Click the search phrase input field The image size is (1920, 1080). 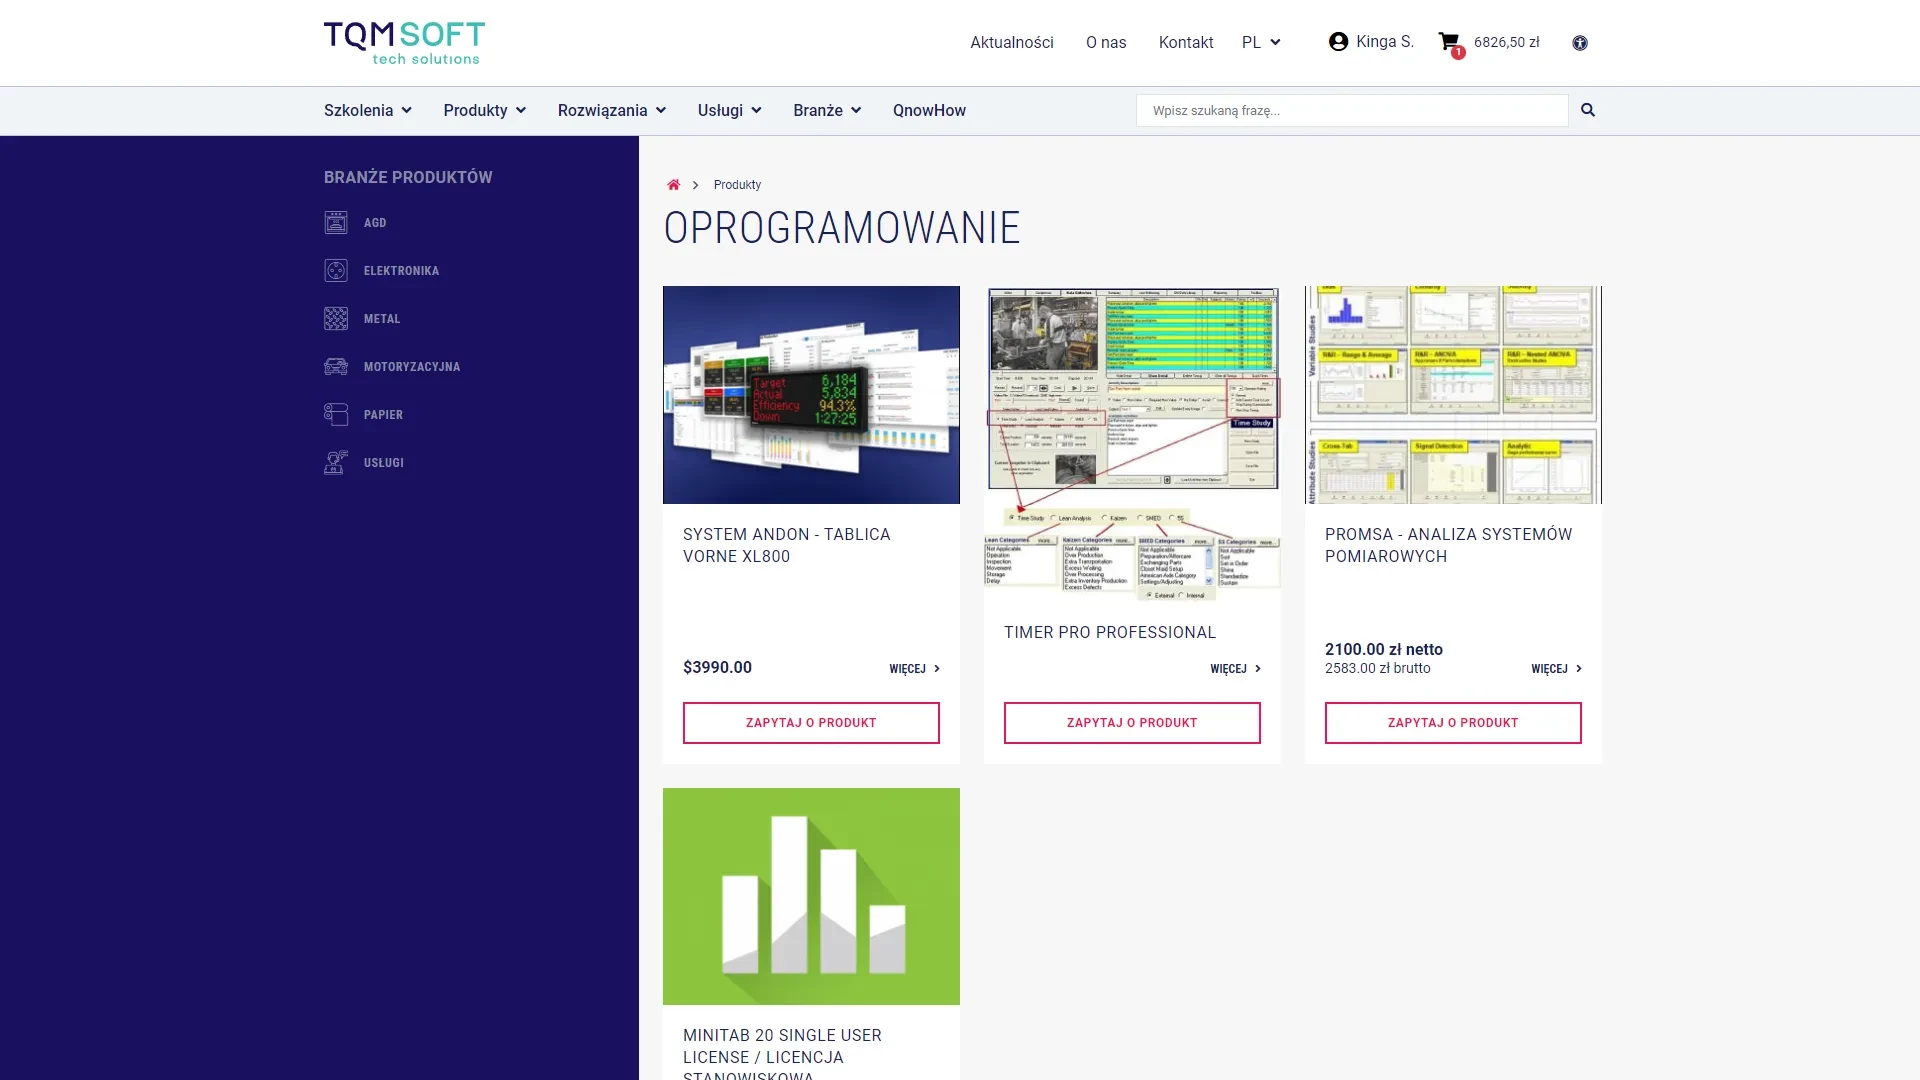coord(1352,110)
